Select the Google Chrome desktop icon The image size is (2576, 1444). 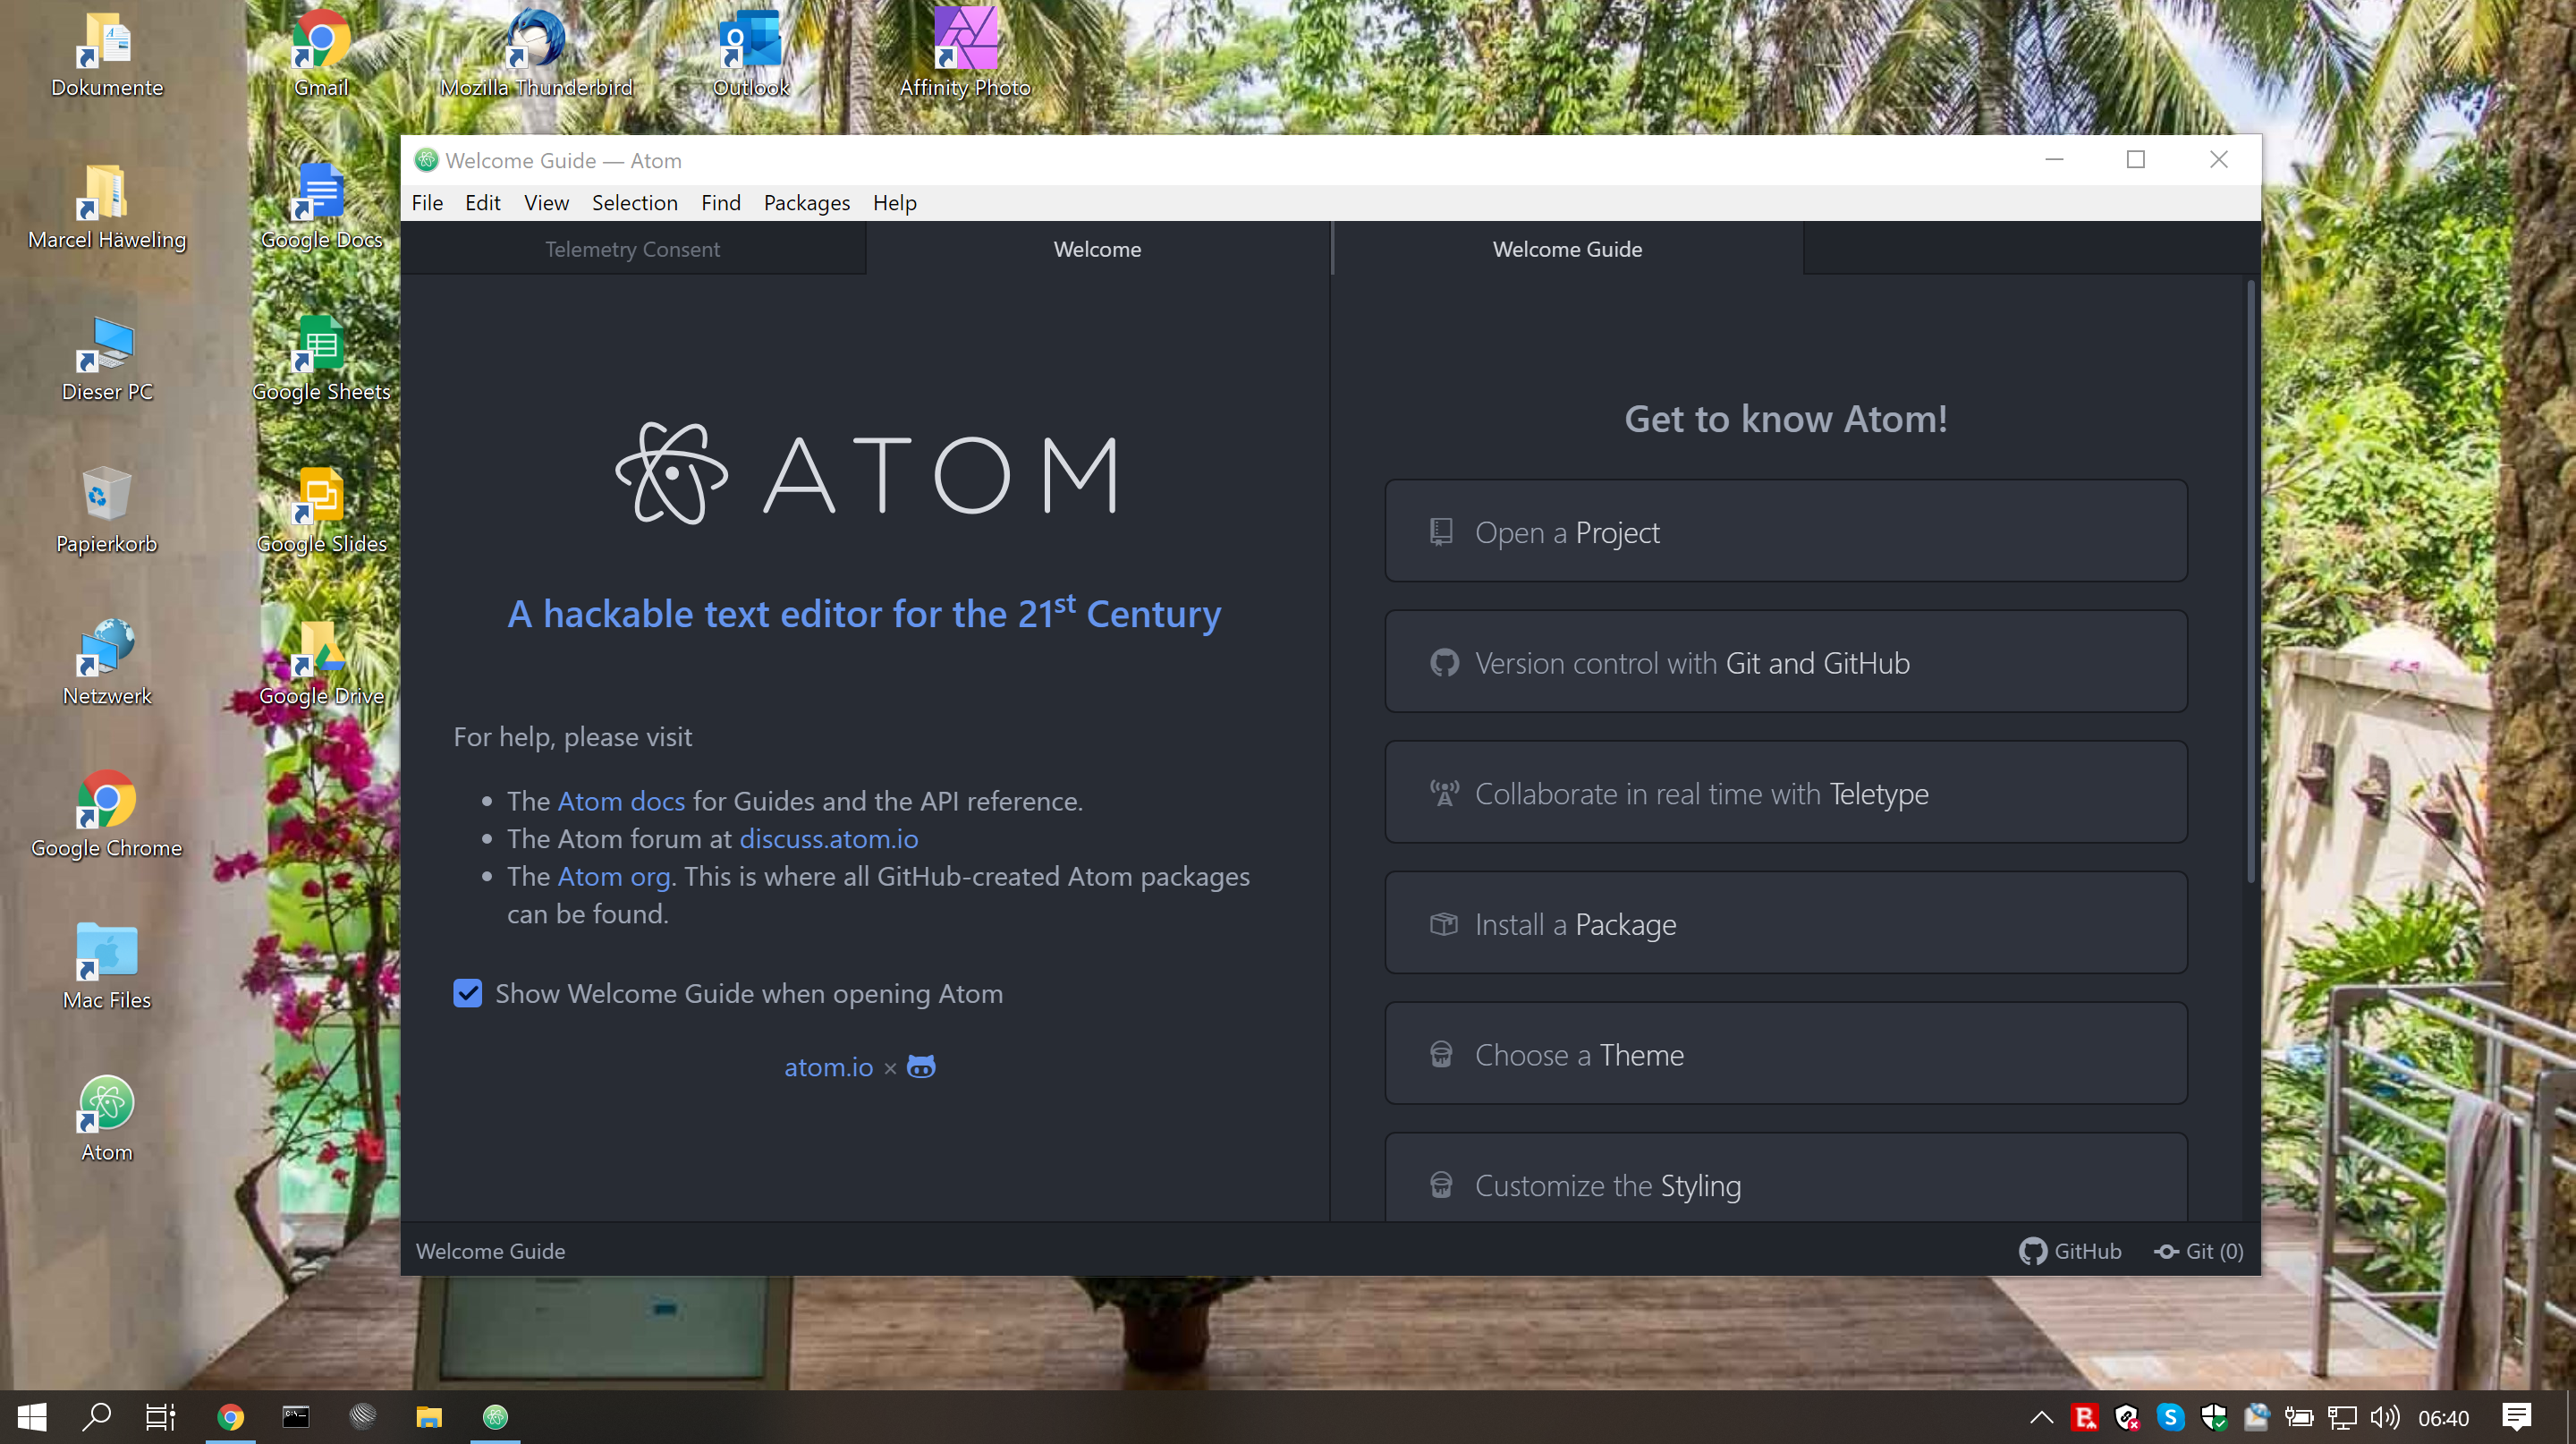[x=106, y=815]
